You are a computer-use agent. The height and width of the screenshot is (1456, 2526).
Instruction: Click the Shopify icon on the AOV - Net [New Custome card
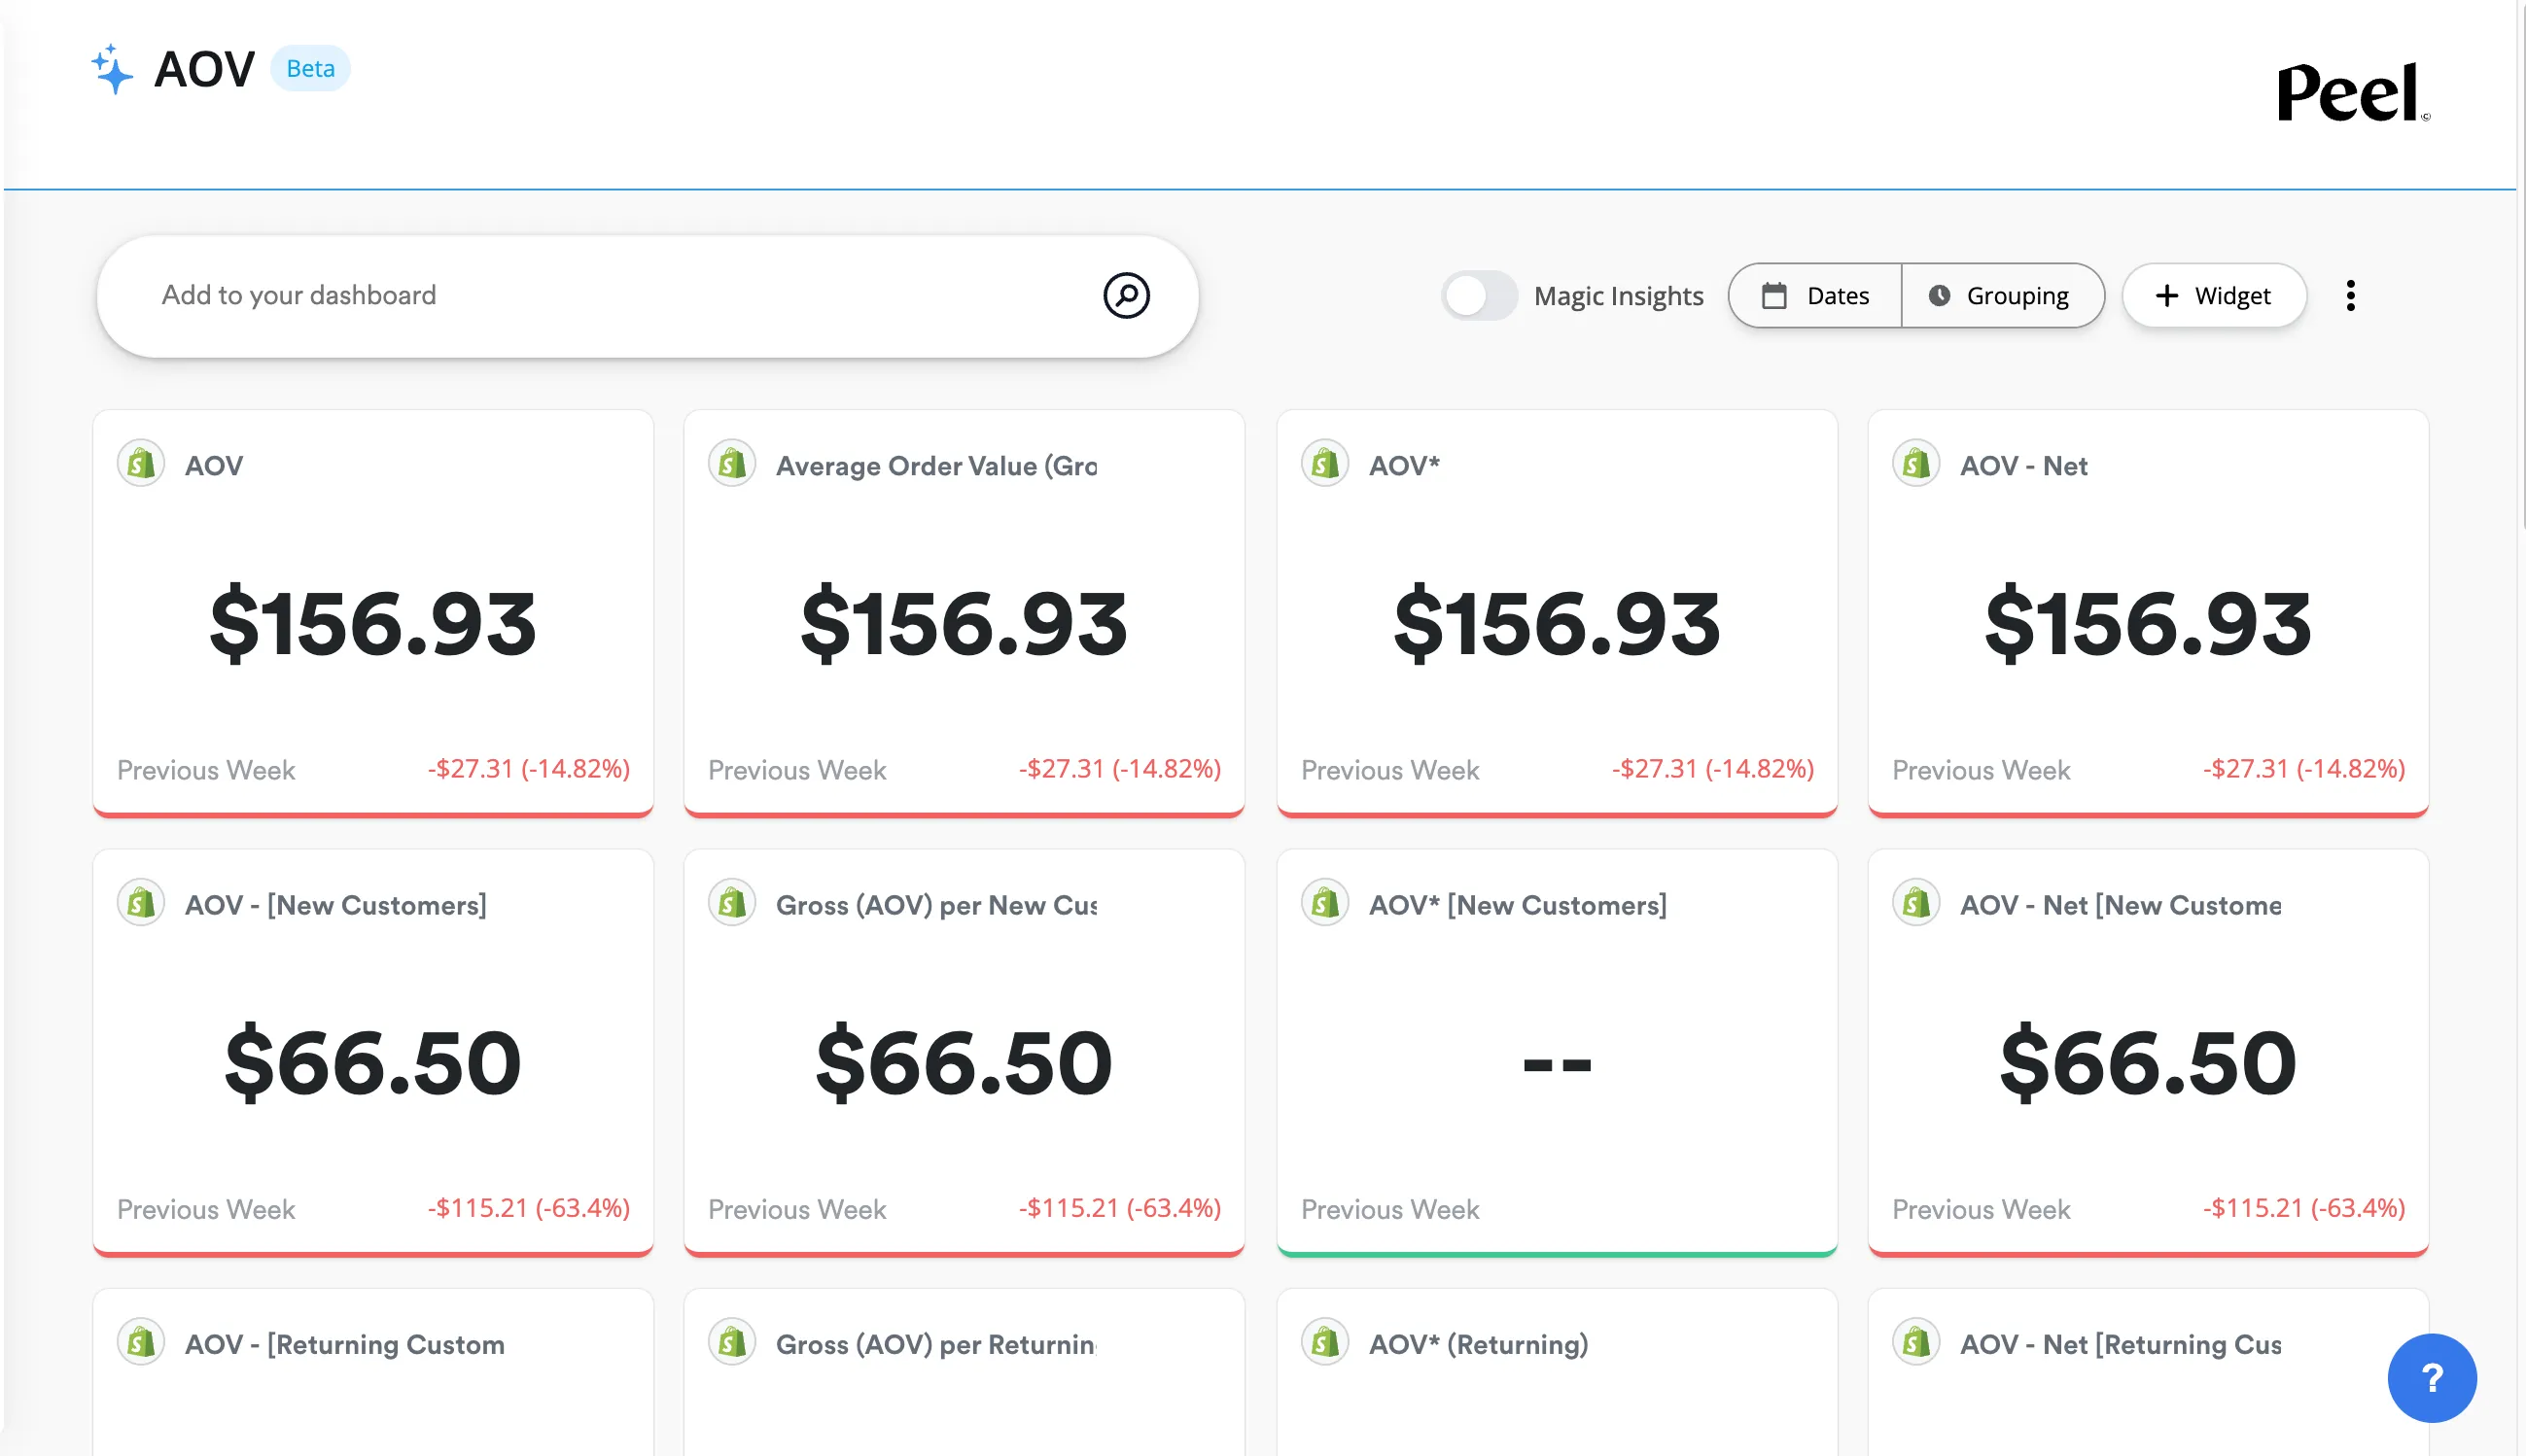pos(1916,903)
